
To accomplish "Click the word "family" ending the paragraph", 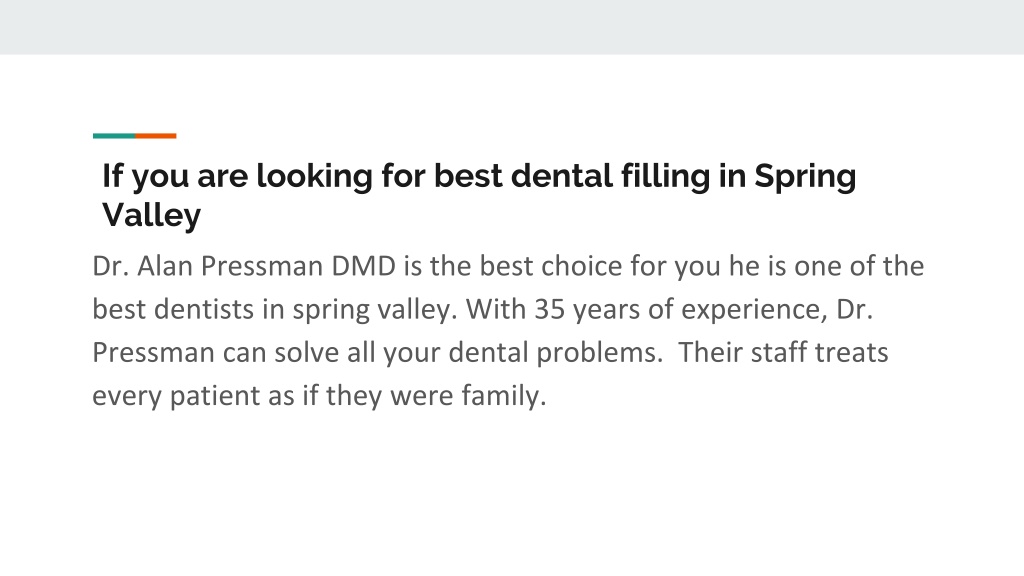I will (500, 396).
